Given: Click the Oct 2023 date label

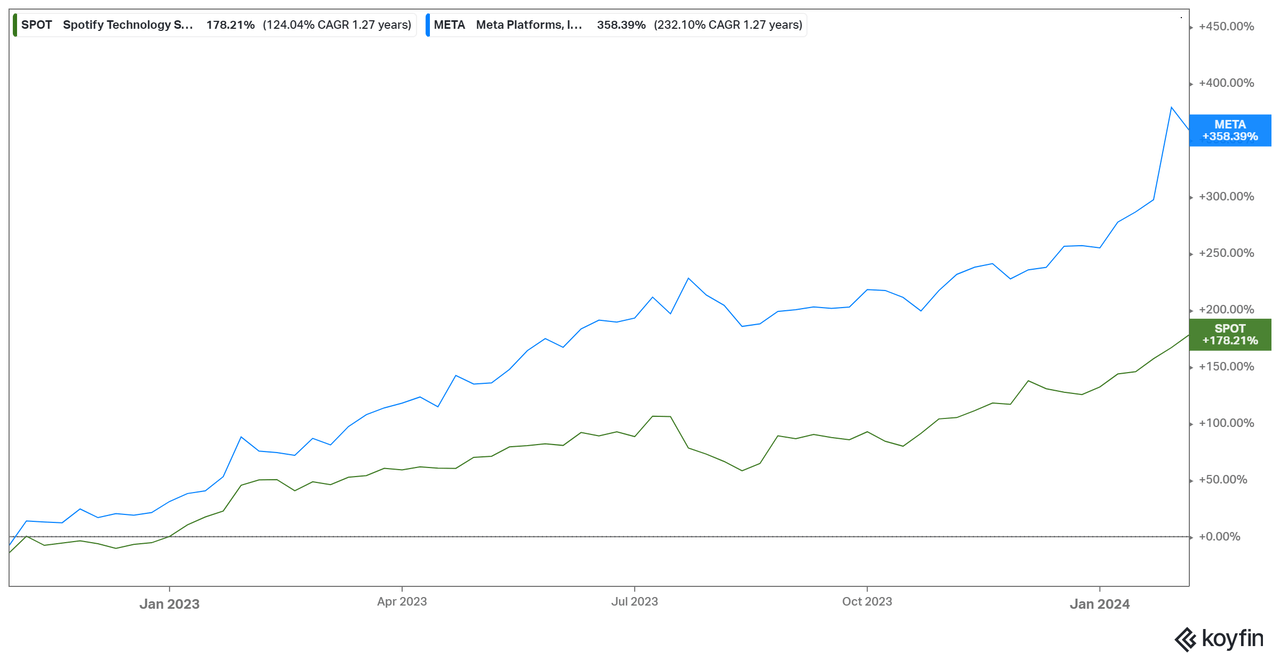Looking at the screenshot, I should [867, 603].
